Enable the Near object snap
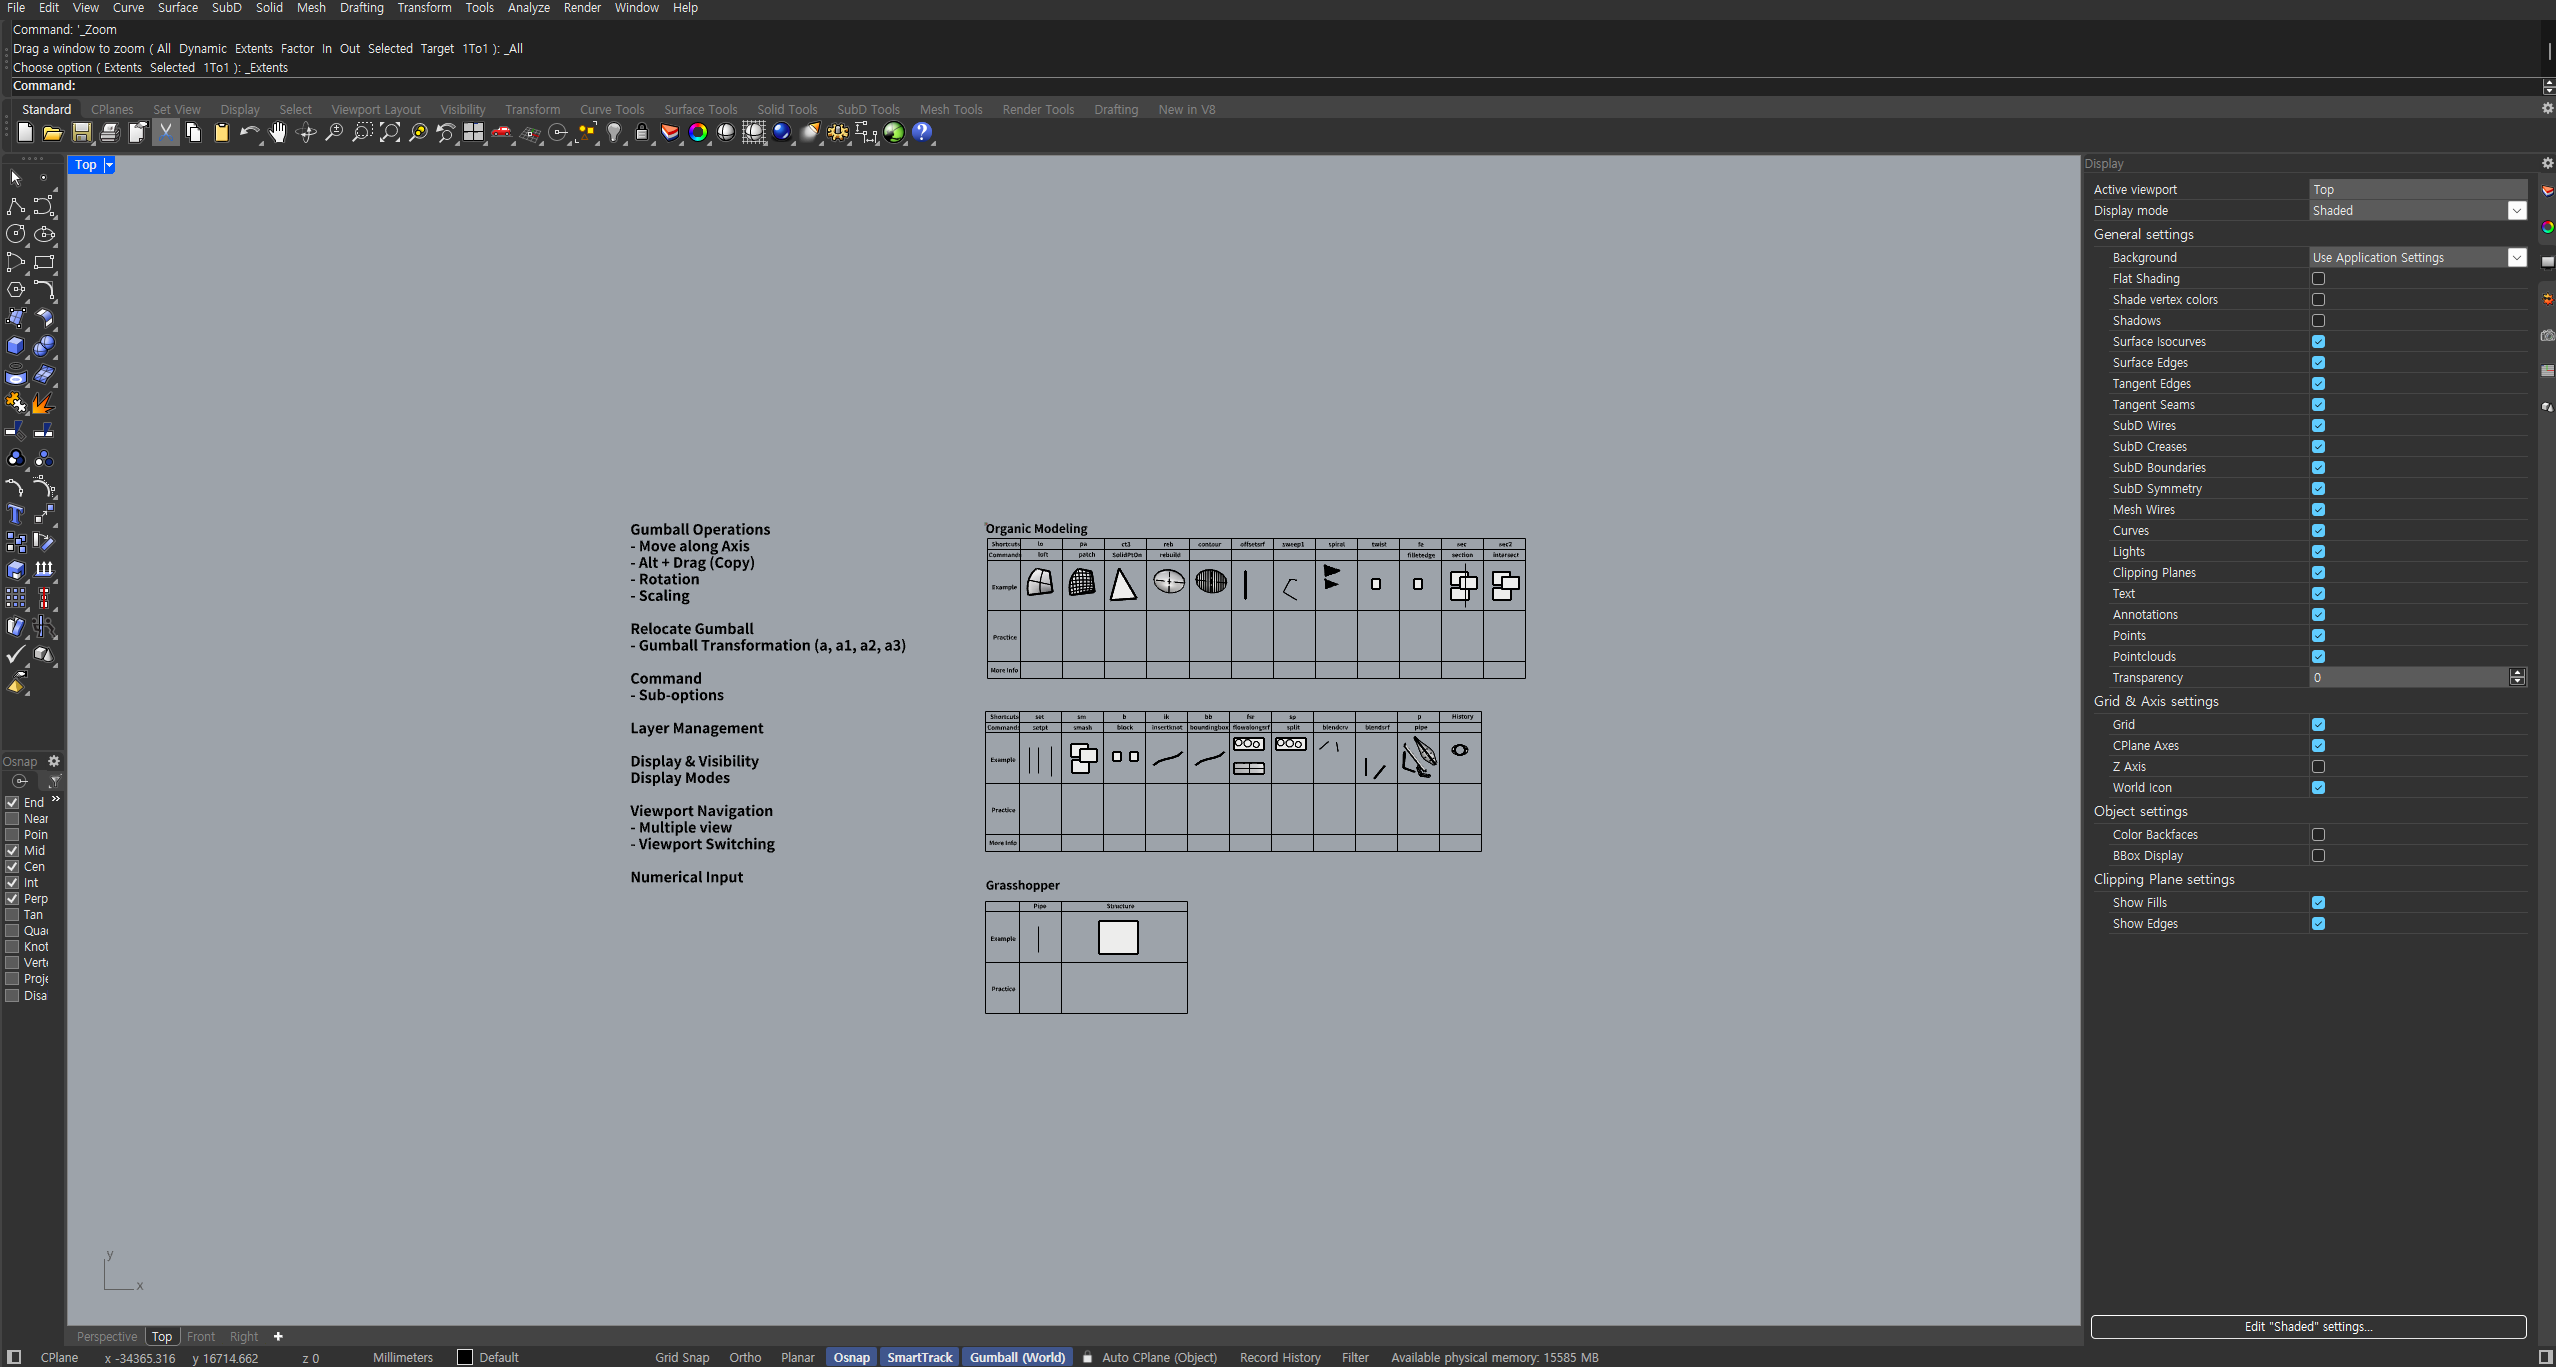Viewport: 2556px width, 1367px height. pyautogui.click(x=12, y=819)
